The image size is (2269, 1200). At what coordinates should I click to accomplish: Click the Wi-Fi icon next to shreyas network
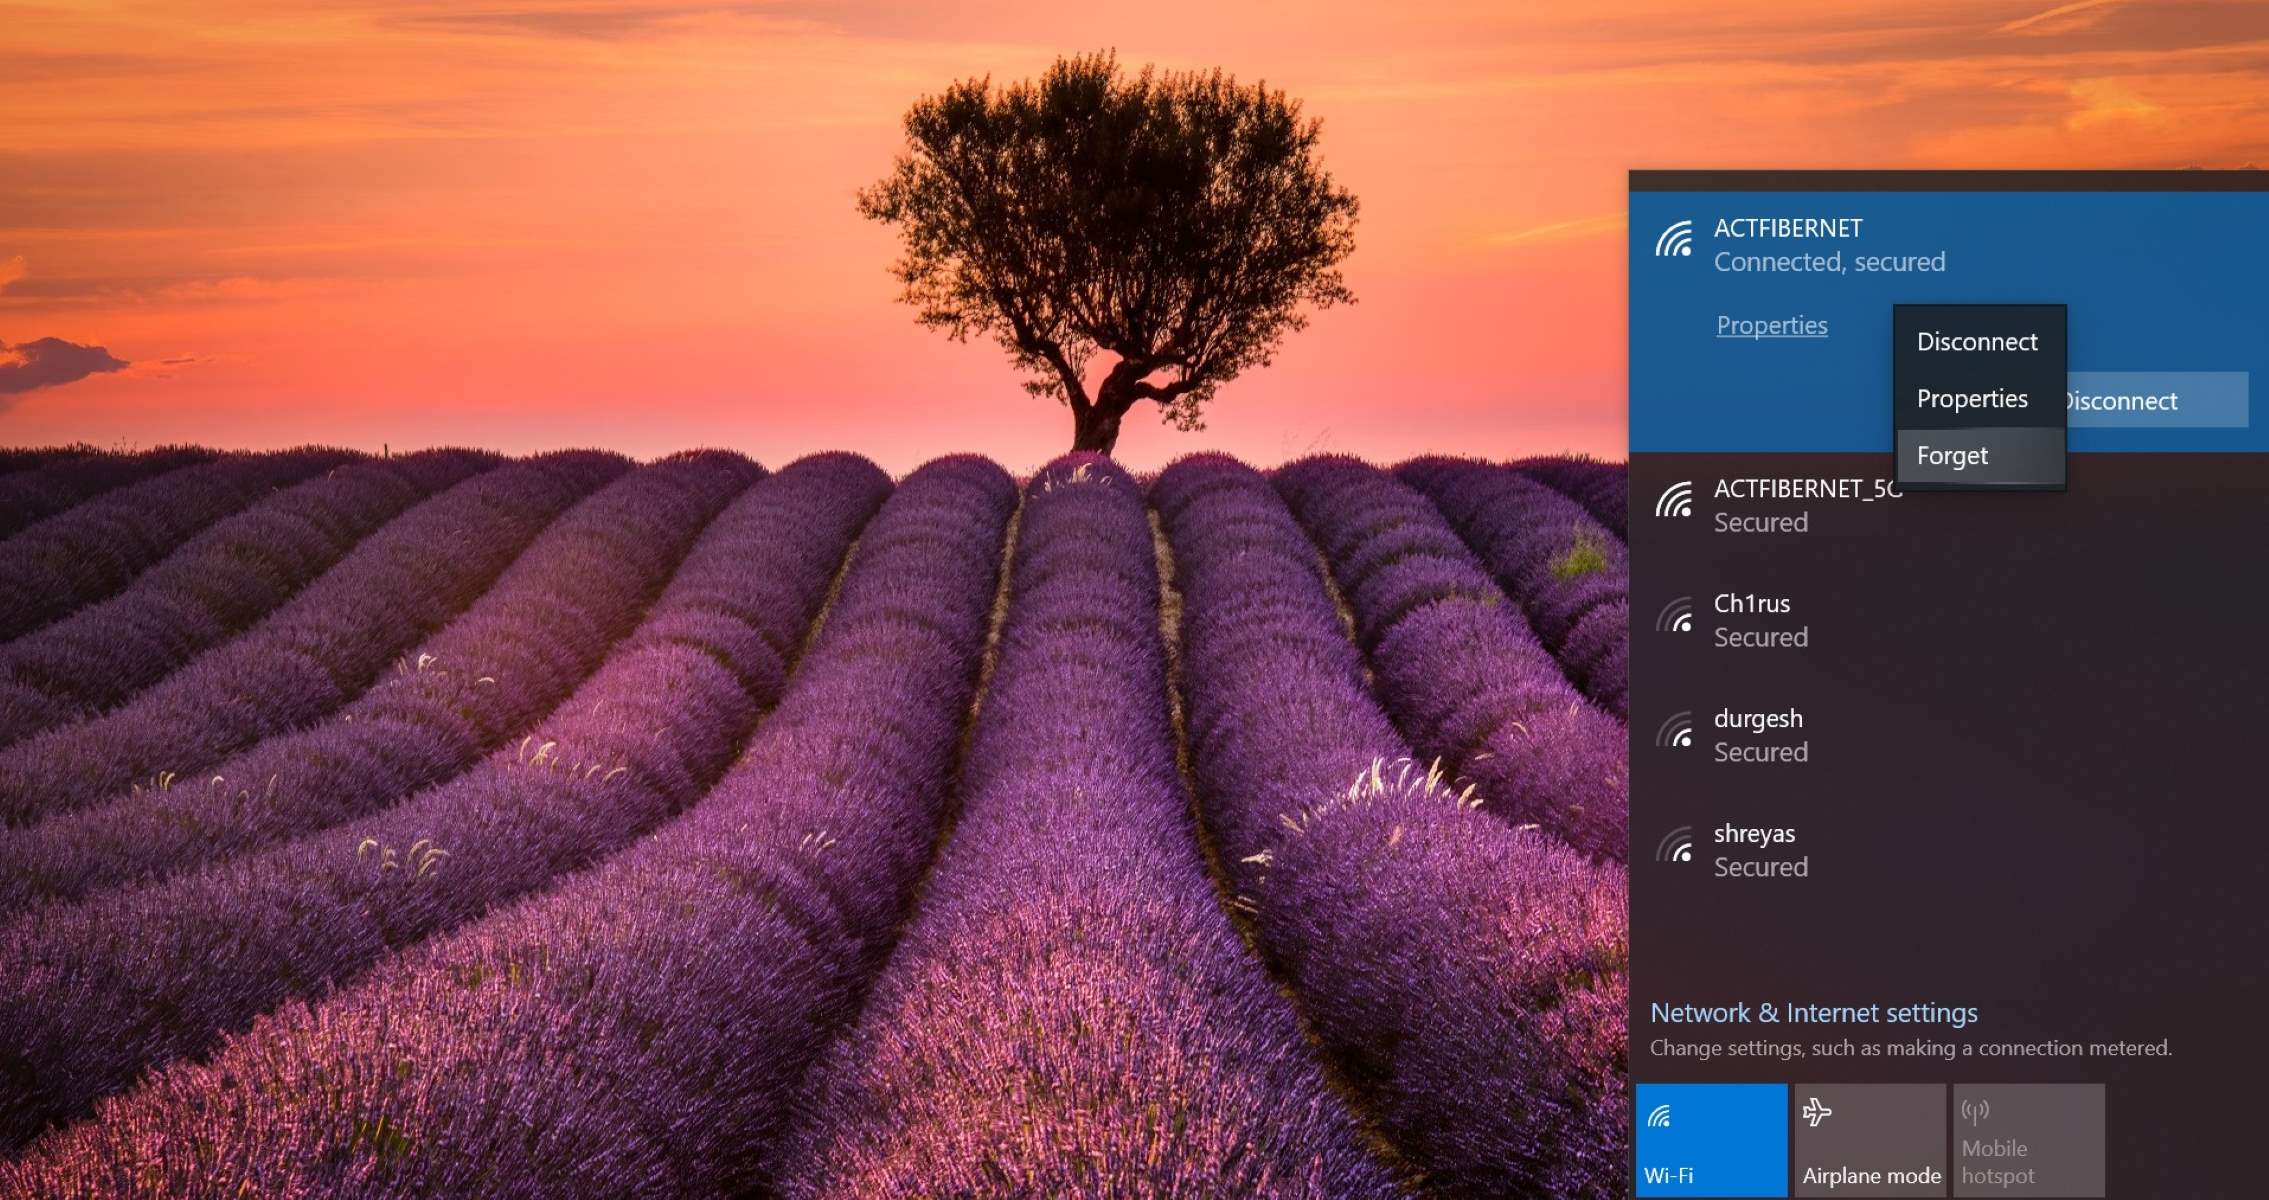(x=1675, y=850)
